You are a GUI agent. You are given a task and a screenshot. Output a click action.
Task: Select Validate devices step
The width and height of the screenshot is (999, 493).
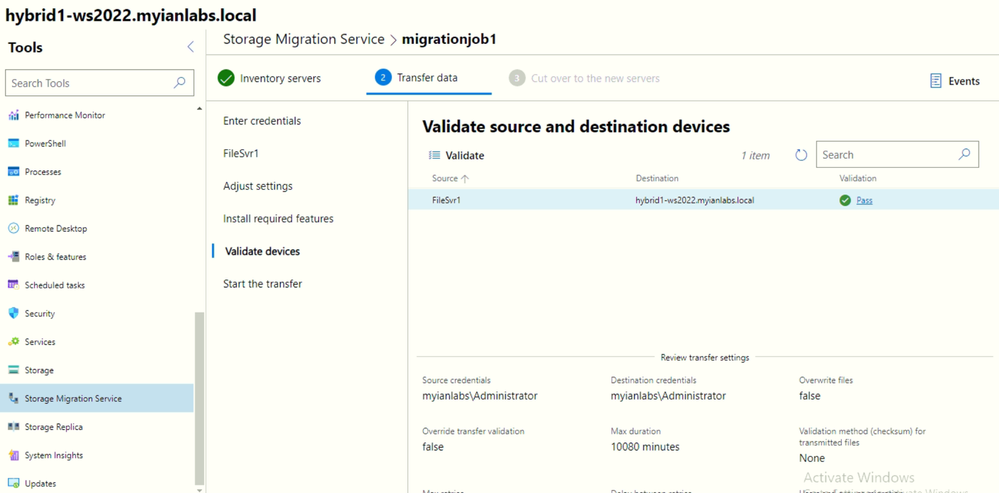pyautogui.click(x=262, y=252)
